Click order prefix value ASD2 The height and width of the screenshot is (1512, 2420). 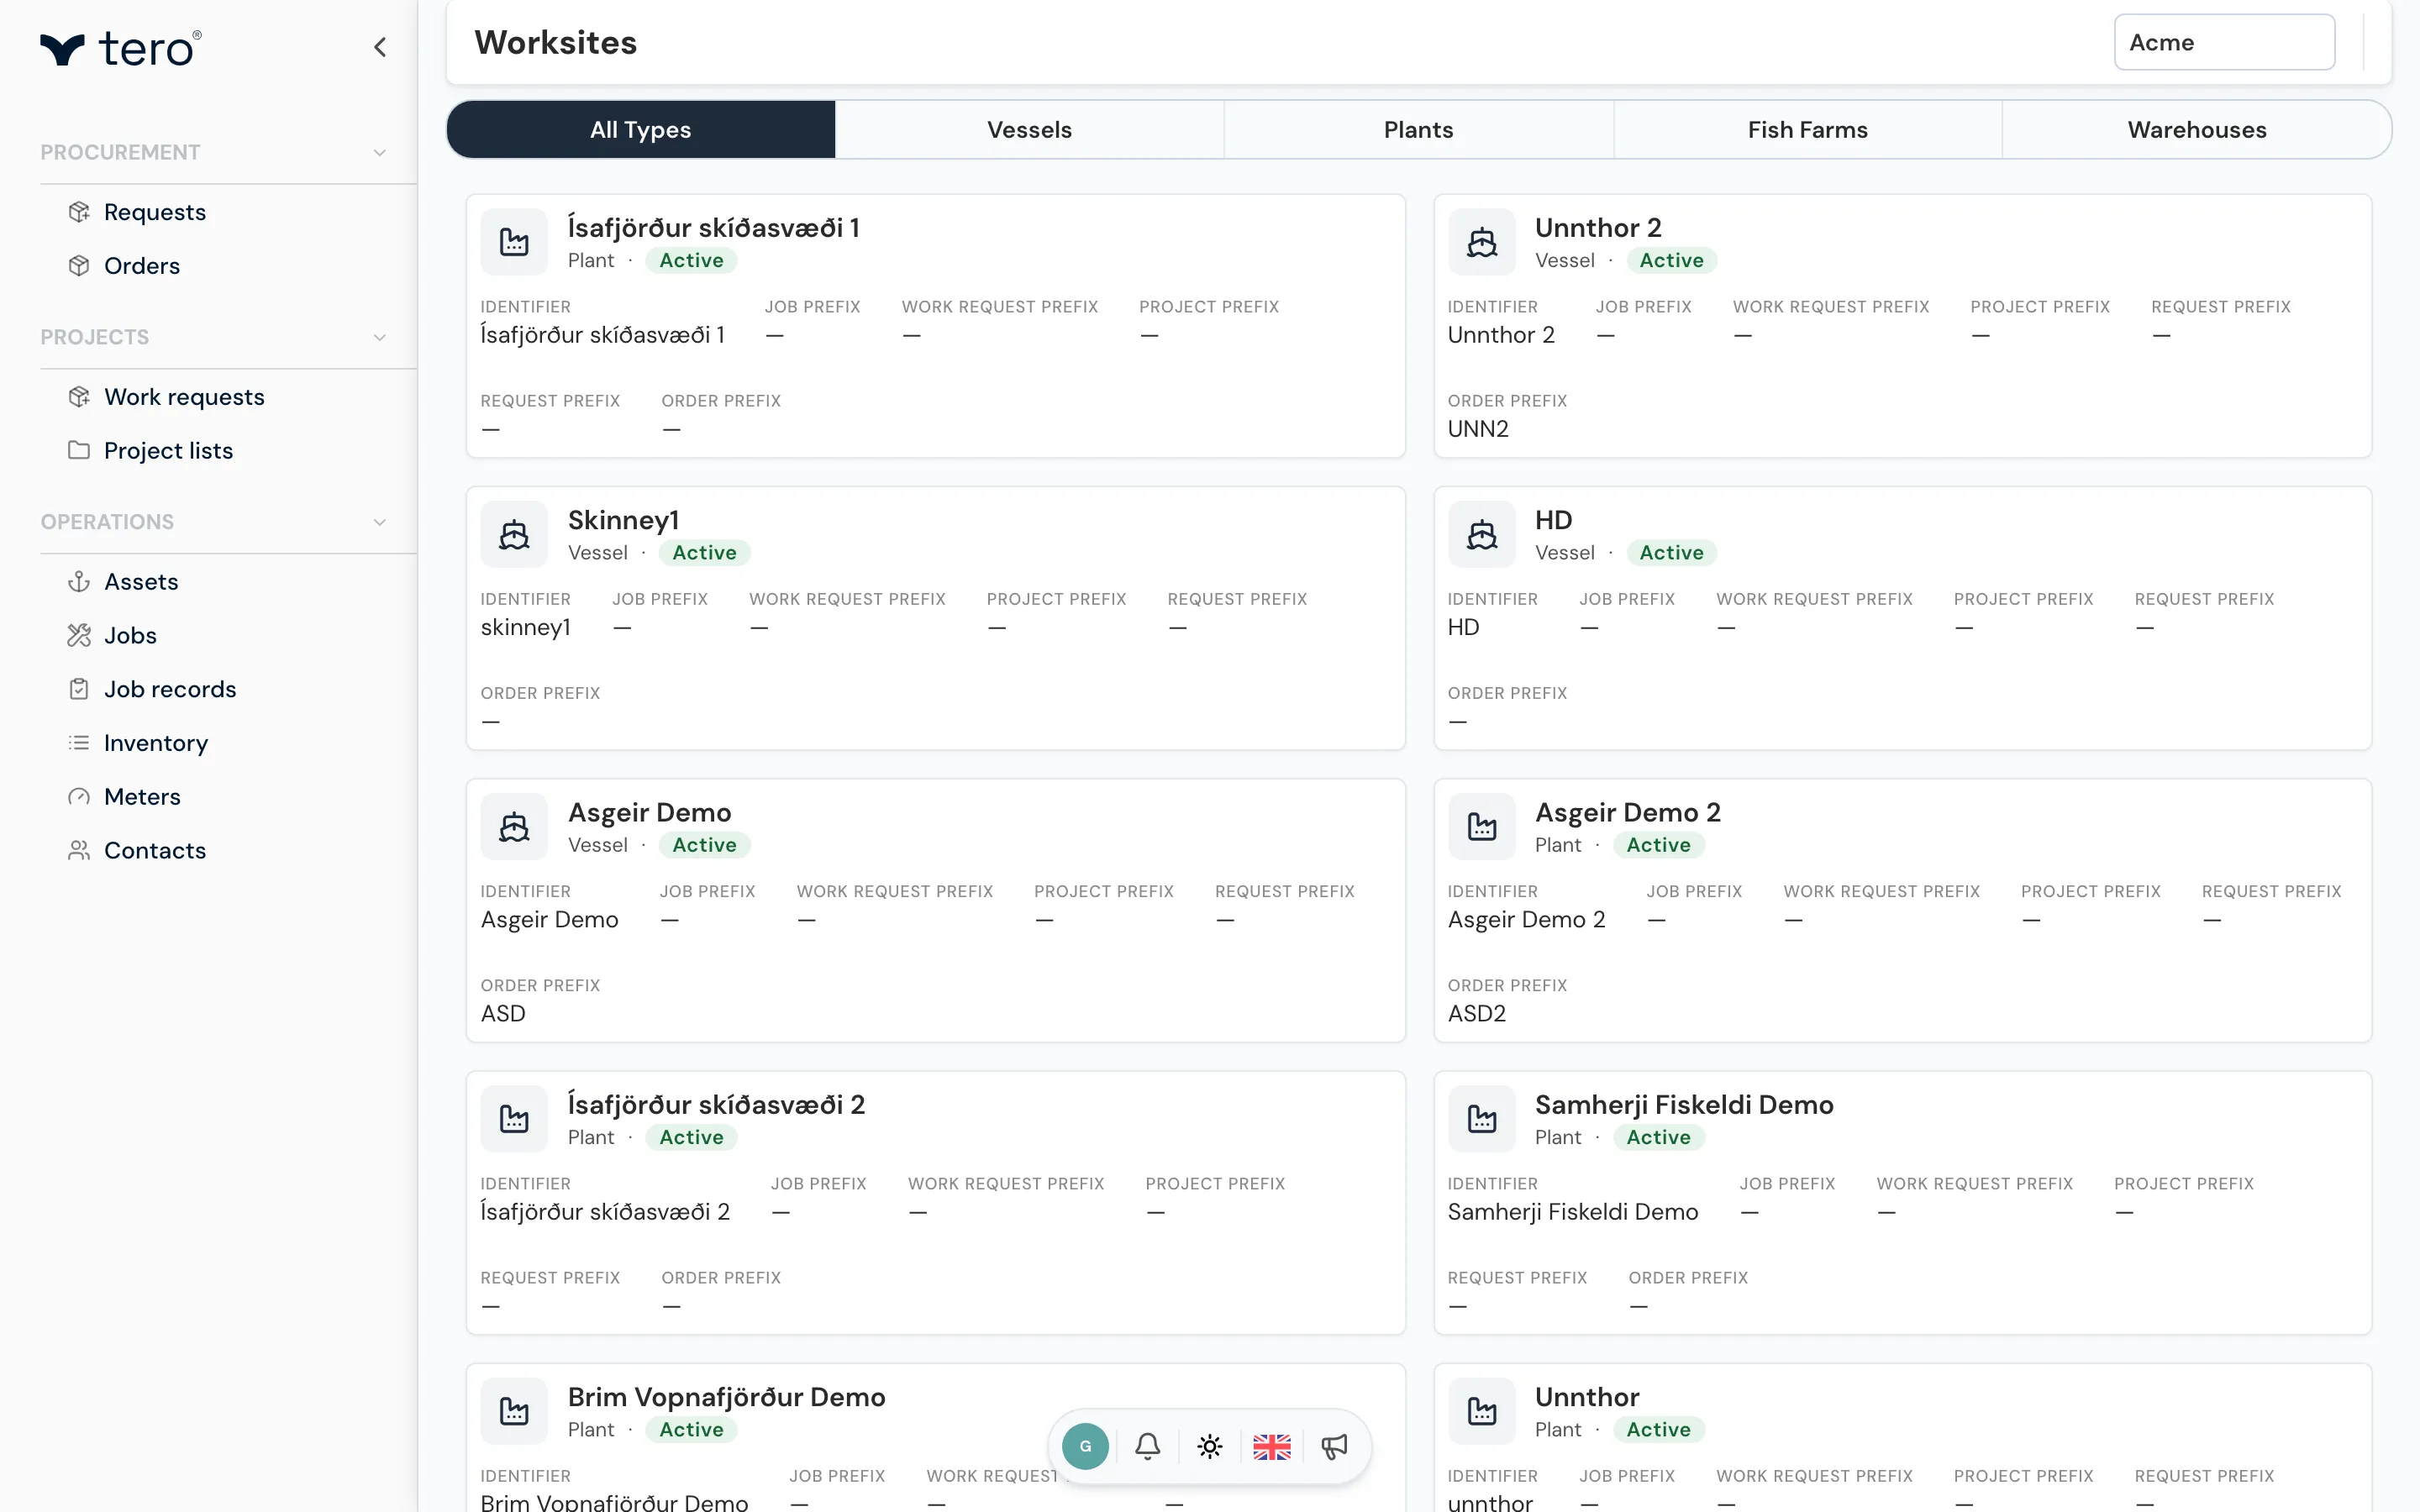[1476, 1014]
